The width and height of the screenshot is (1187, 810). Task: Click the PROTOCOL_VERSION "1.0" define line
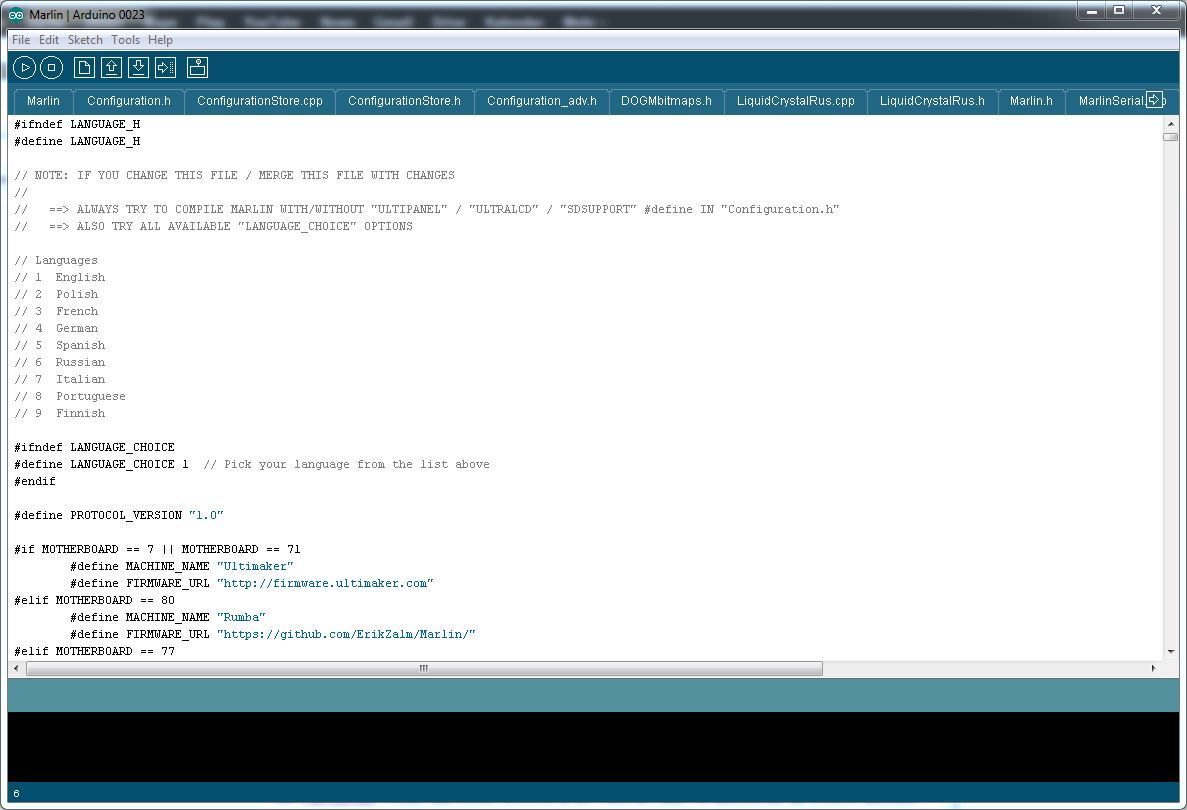click(x=119, y=516)
